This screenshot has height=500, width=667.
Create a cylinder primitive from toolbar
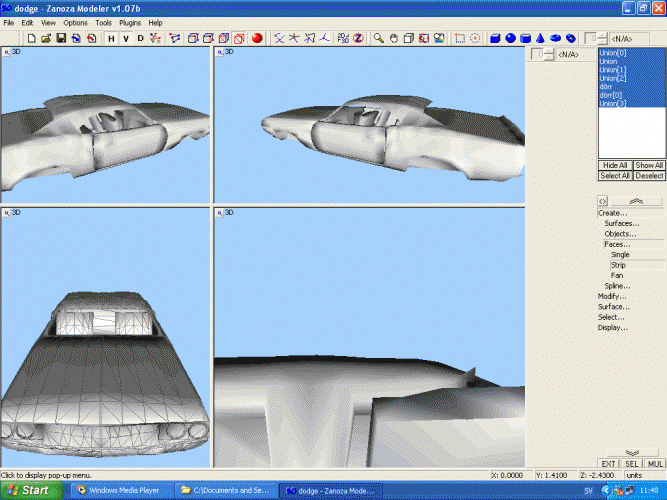pyautogui.click(x=526, y=38)
